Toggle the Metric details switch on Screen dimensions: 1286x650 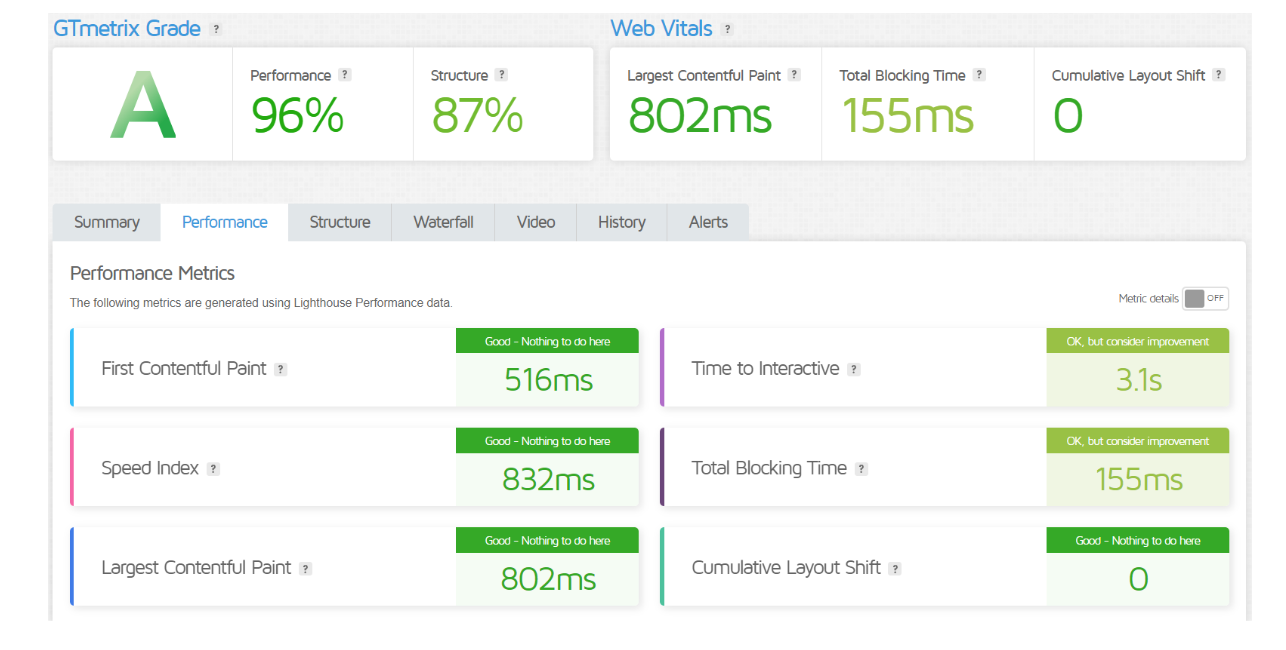1204,298
